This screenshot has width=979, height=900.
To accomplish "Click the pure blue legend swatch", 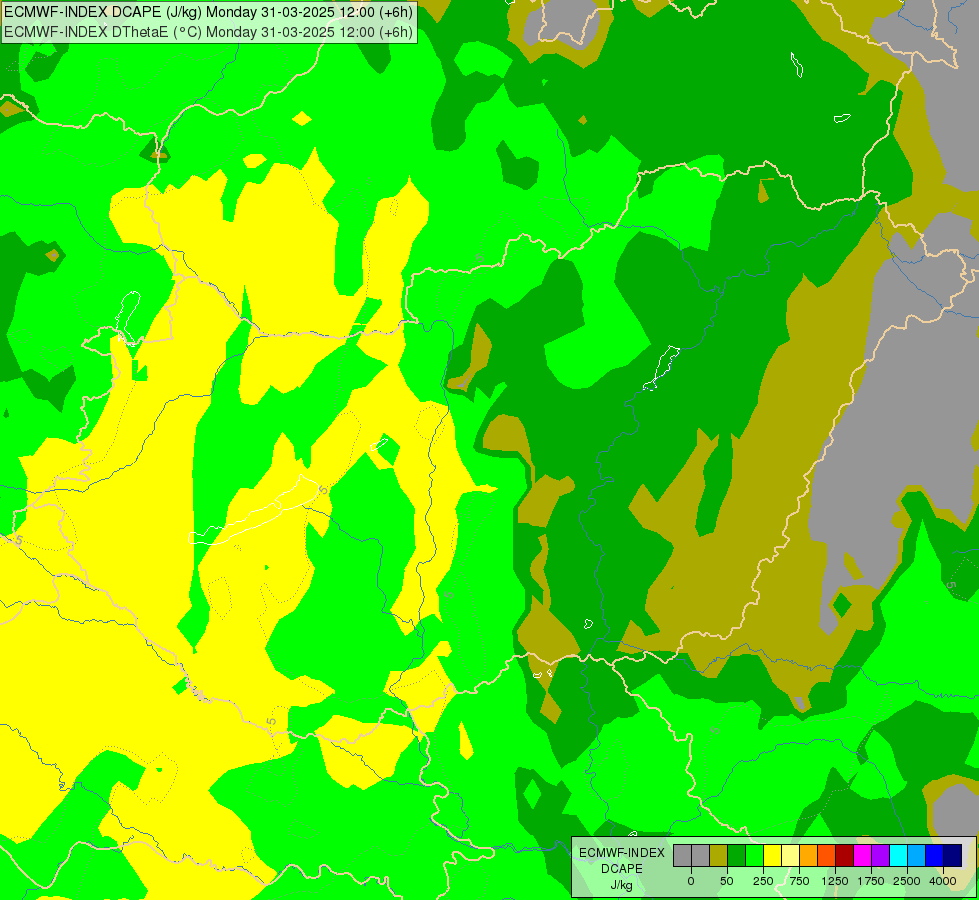I will click(x=935, y=855).
